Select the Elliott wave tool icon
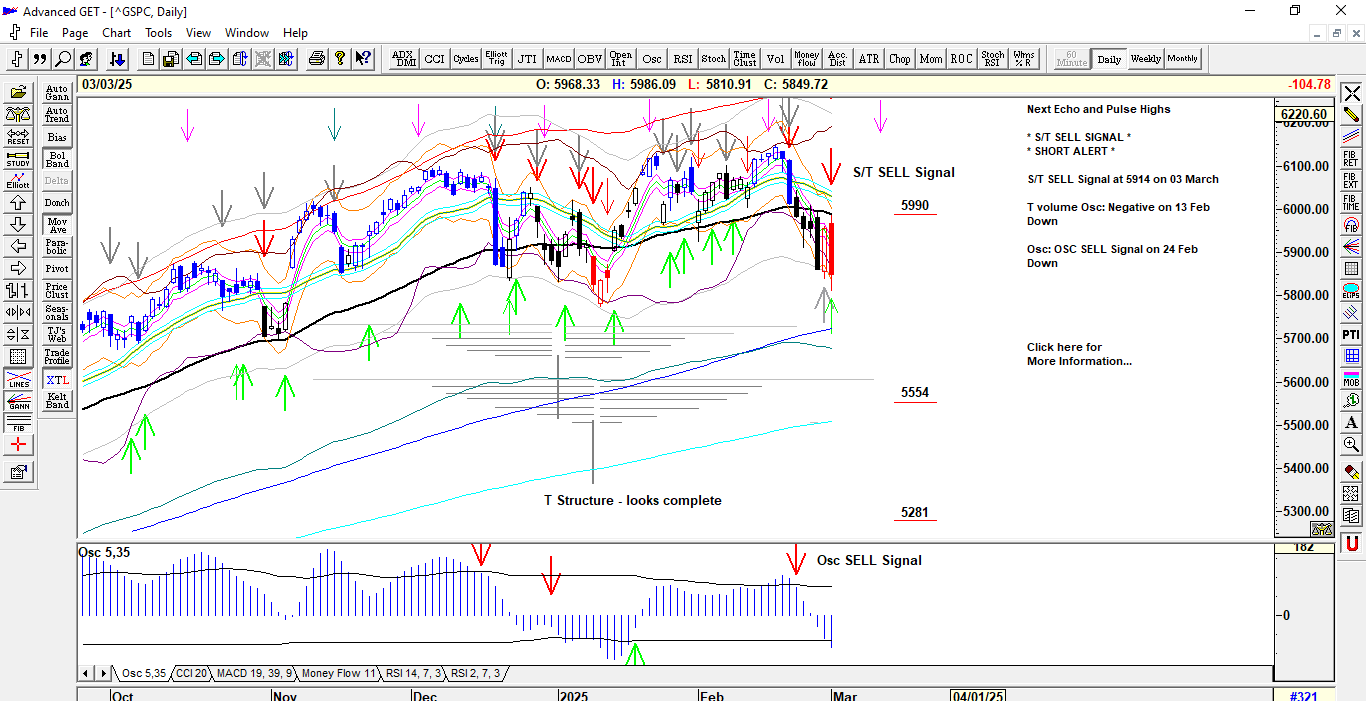Image resolution: width=1366 pixels, height=701 pixels. 18,181
